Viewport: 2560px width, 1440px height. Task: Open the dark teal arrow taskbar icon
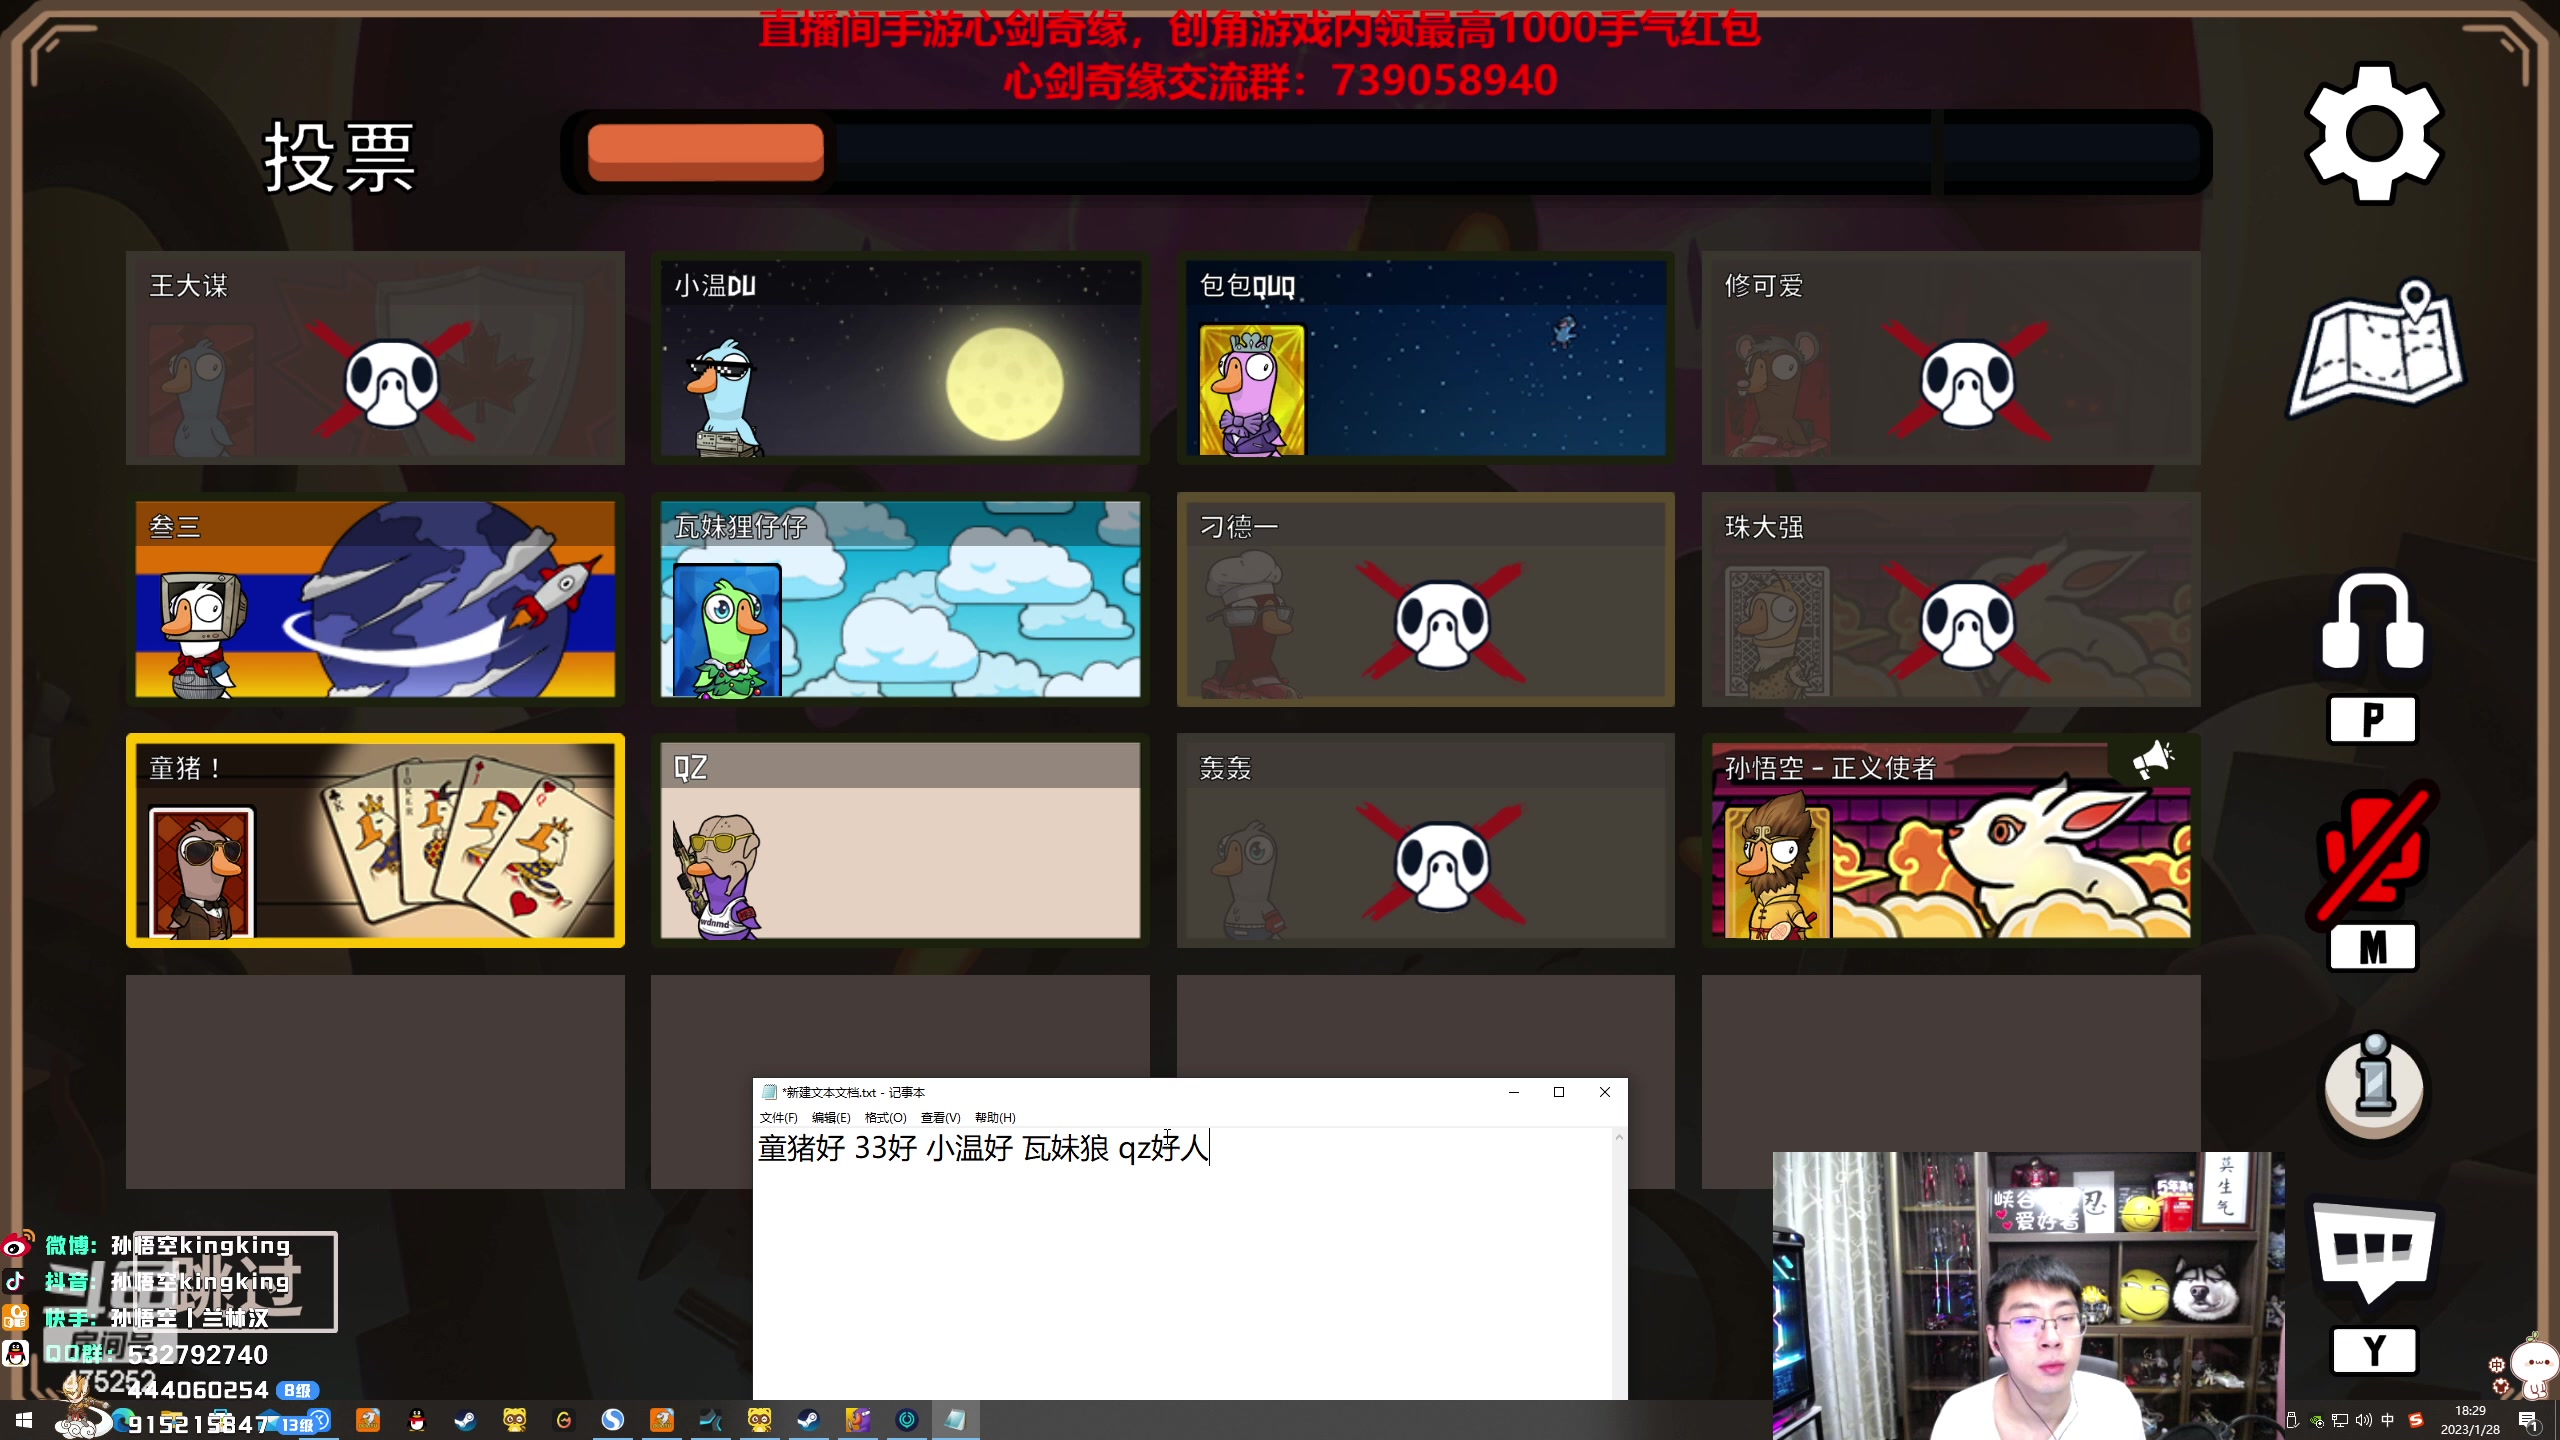click(x=711, y=1420)
